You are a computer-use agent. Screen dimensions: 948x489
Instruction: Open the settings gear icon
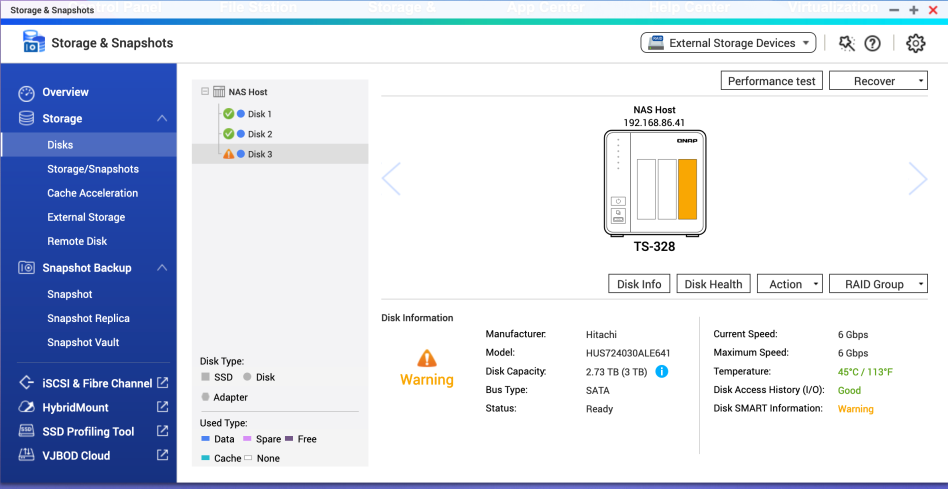point(916,43)
